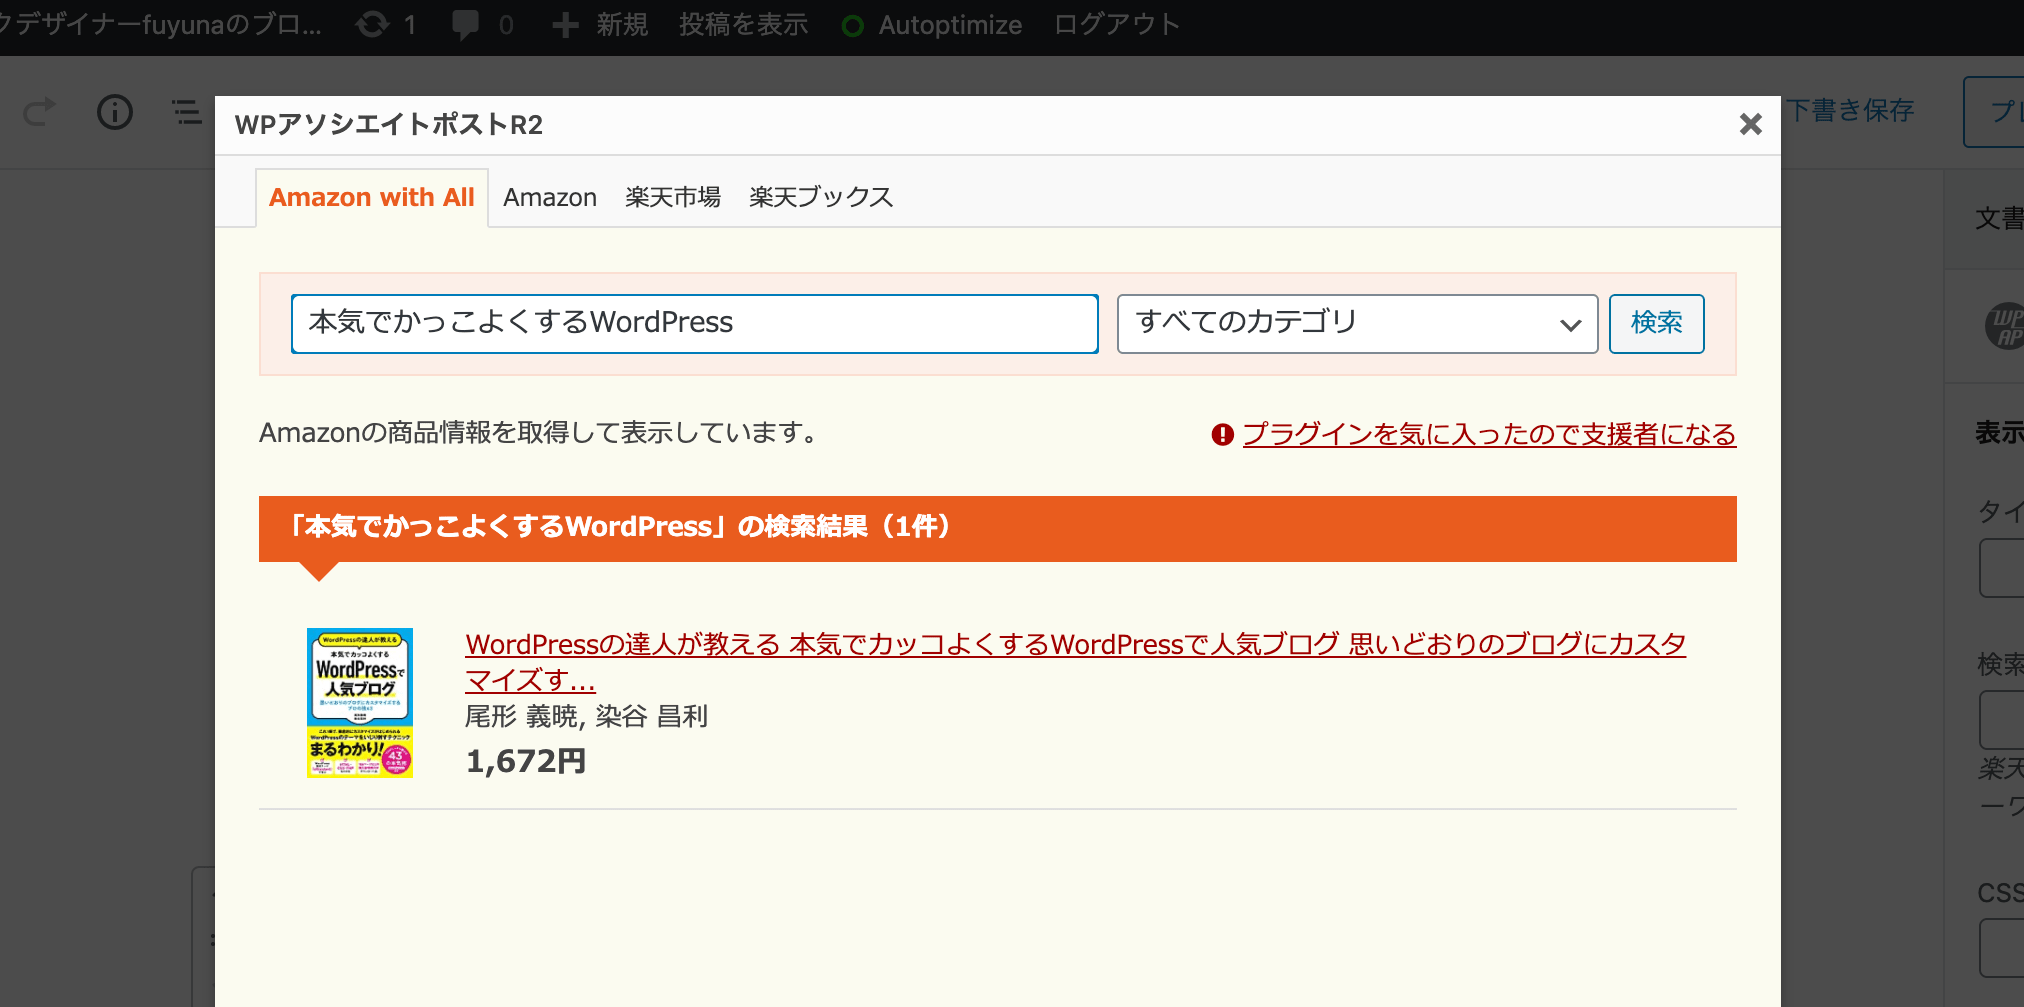Click the WordPress book cover thumbnail
The image size is (2024, 1007).
(360, 703)
